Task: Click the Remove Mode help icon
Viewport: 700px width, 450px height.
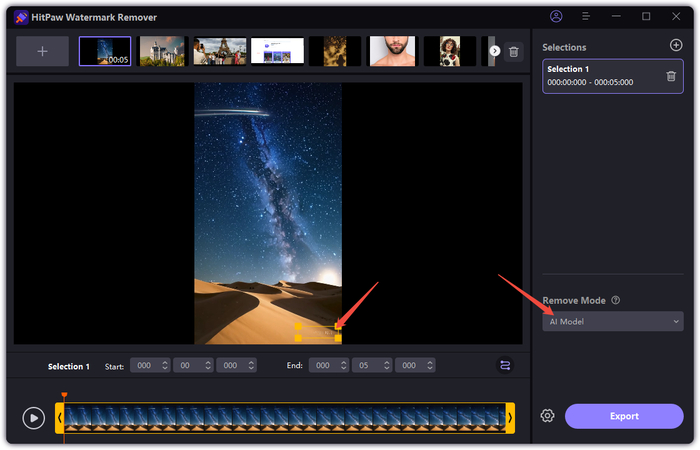Action: tap(616, 300)
